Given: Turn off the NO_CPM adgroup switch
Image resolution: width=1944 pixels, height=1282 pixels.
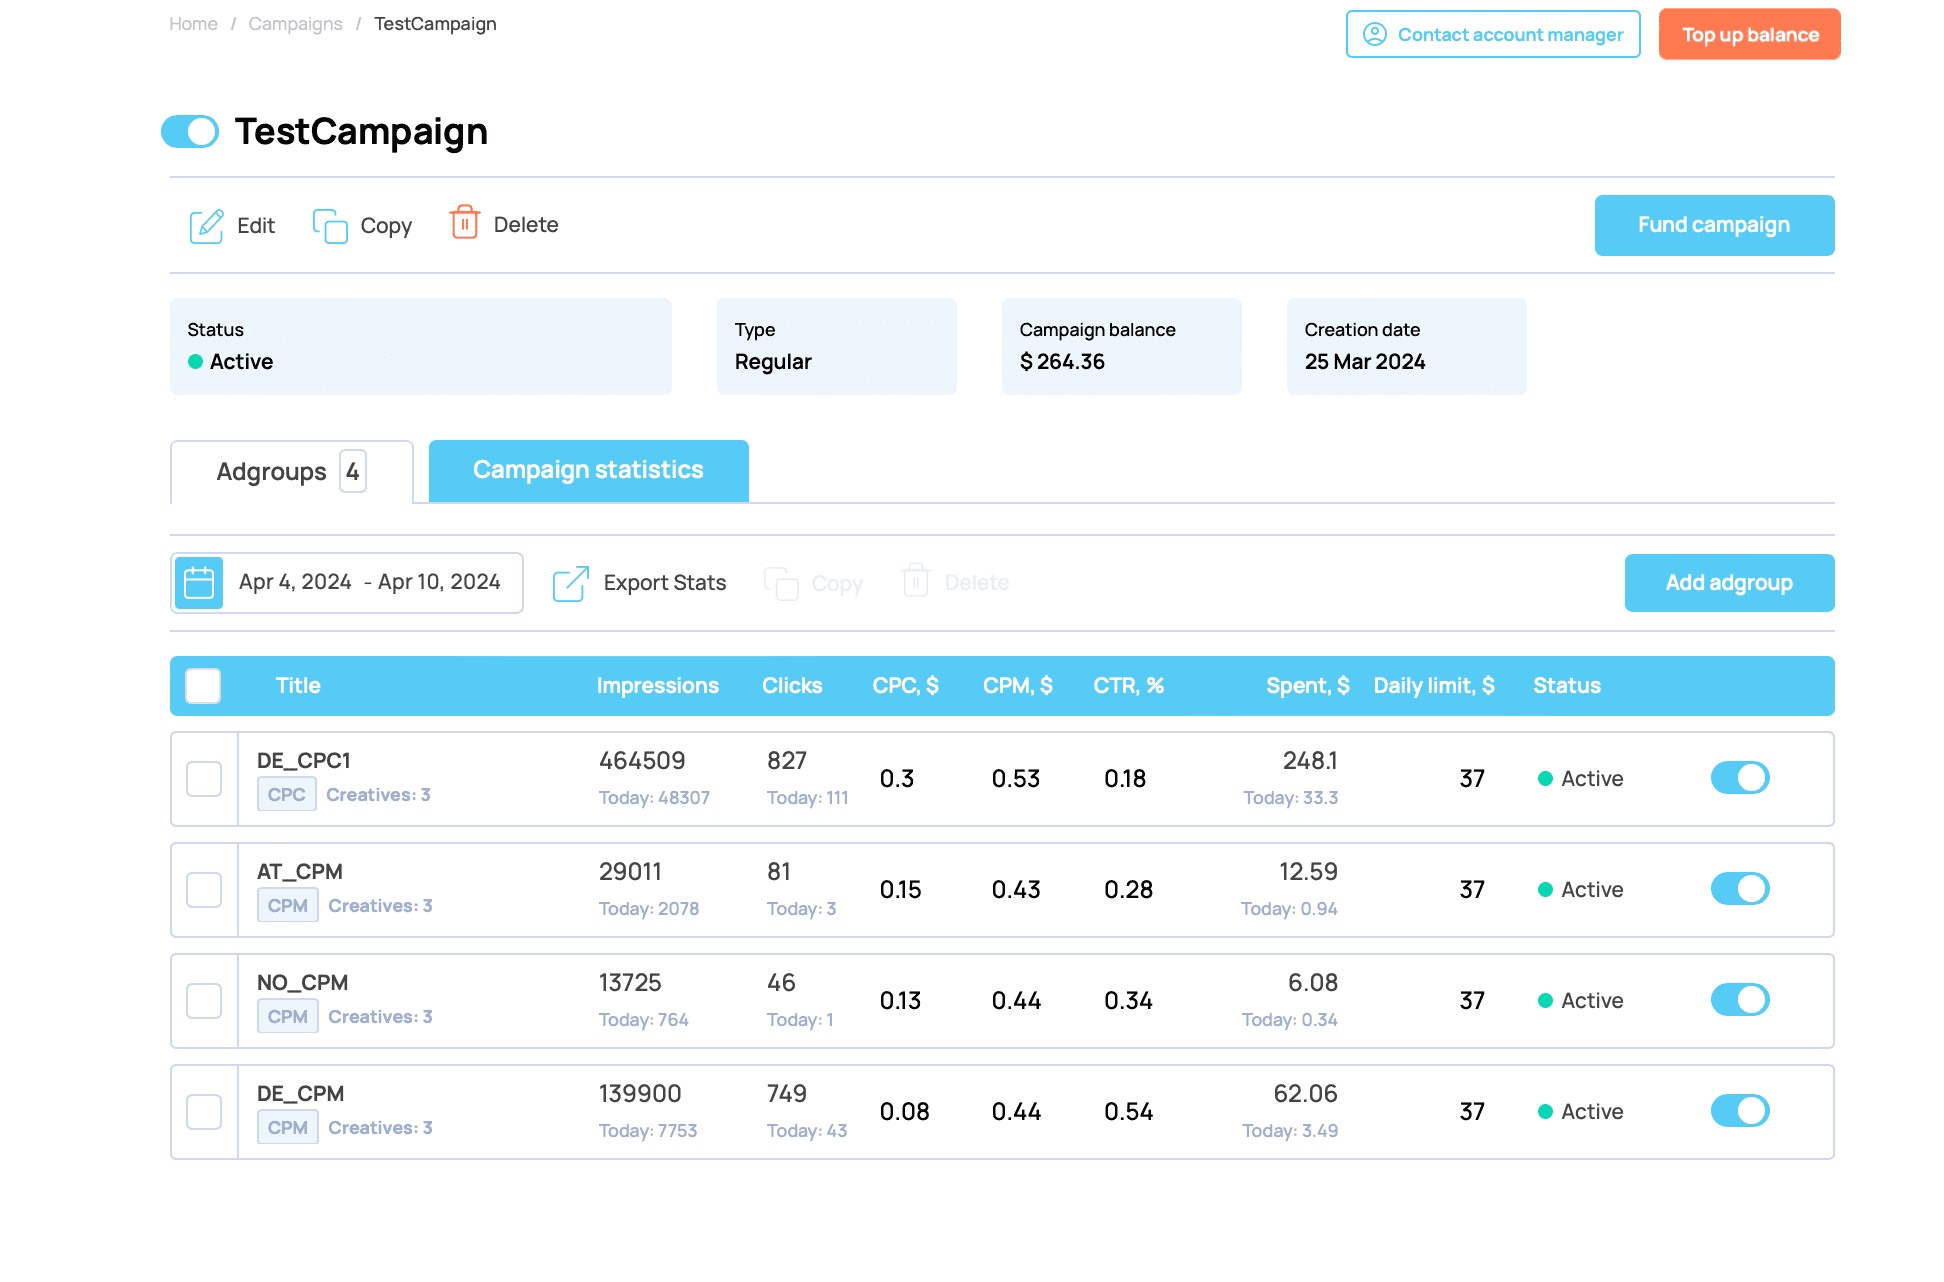Looking at the screenshot, I should click(1739, 1000).
